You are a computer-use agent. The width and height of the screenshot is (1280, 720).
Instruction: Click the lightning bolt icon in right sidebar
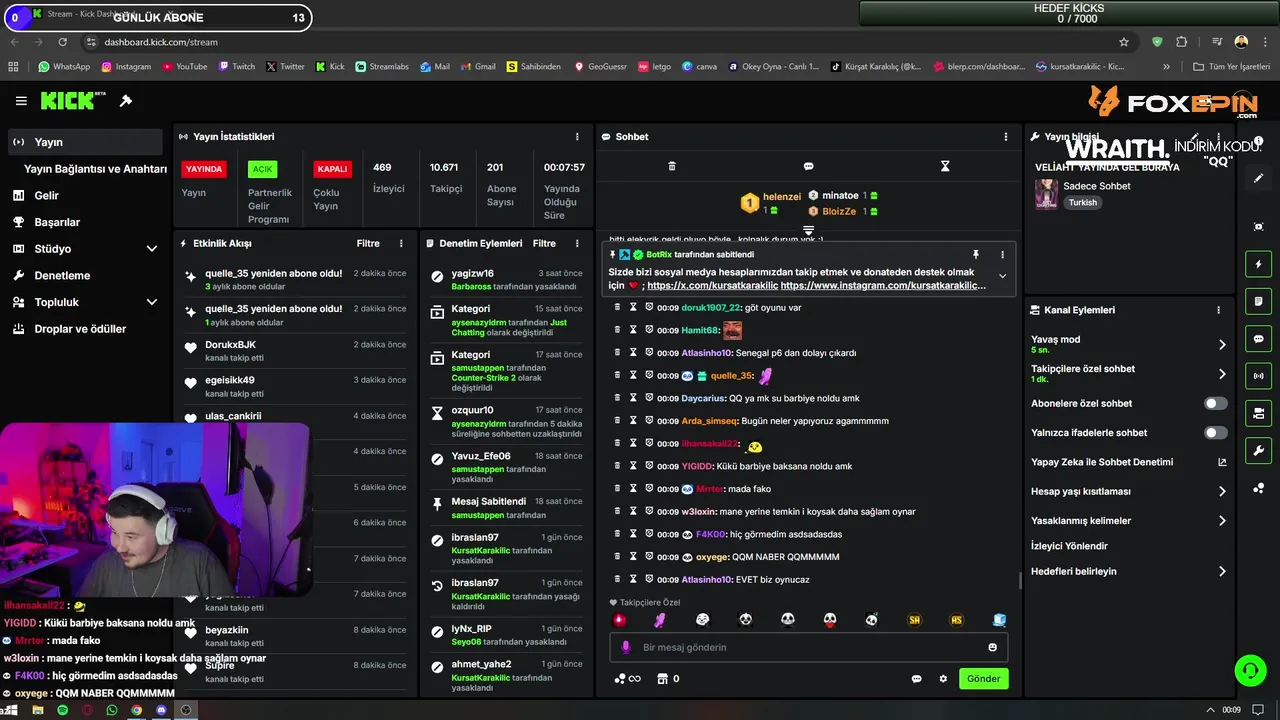(x=1259, y=264)
